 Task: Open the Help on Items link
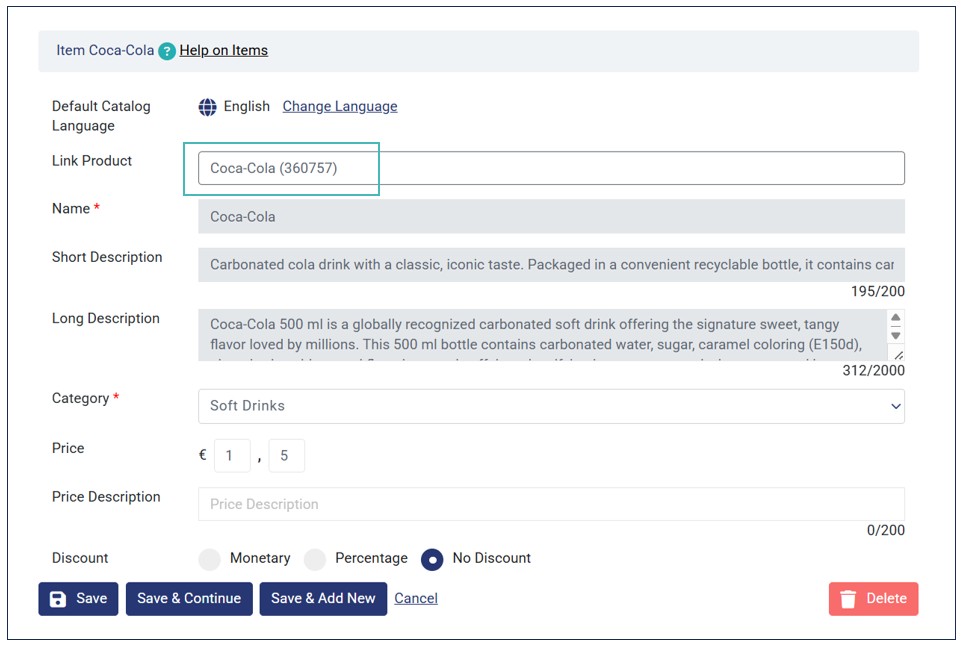(x=223, y=50)
